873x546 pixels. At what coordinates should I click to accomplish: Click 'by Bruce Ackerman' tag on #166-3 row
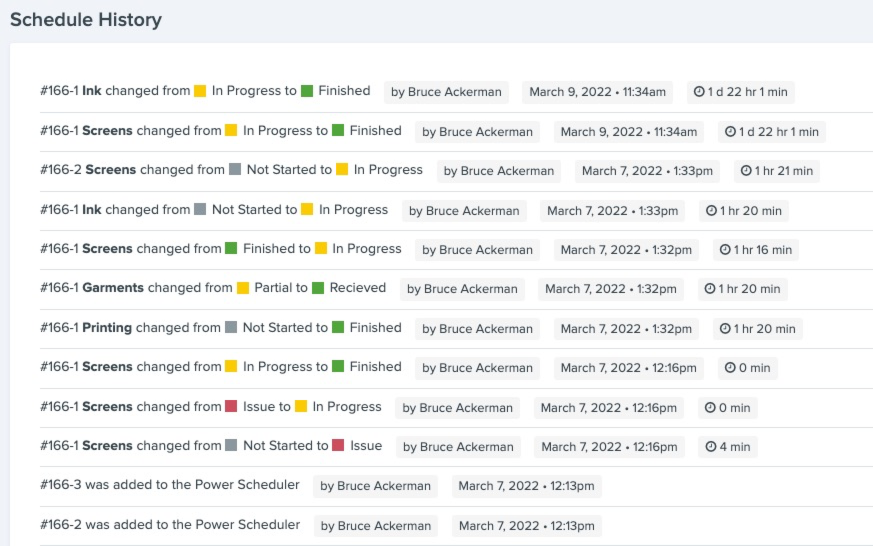click(x=375, y=486)
